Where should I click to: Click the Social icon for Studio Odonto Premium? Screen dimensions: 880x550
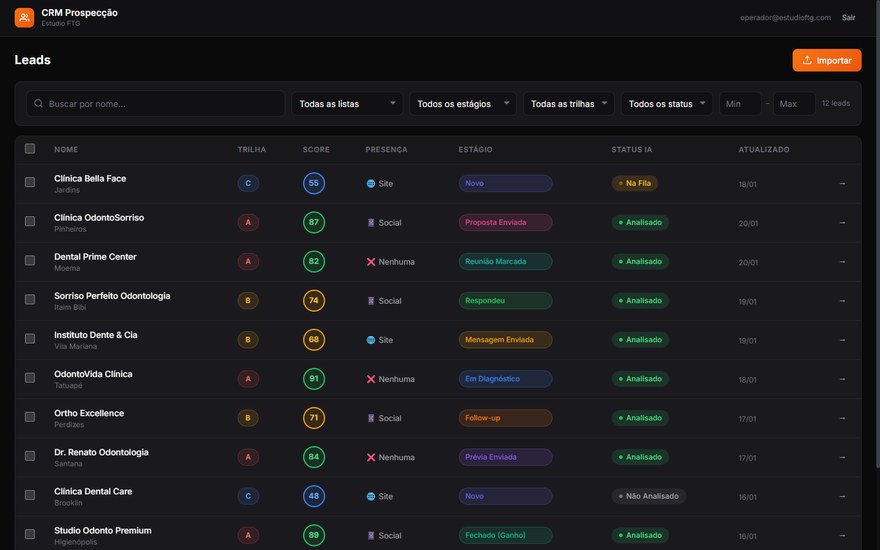370,535
